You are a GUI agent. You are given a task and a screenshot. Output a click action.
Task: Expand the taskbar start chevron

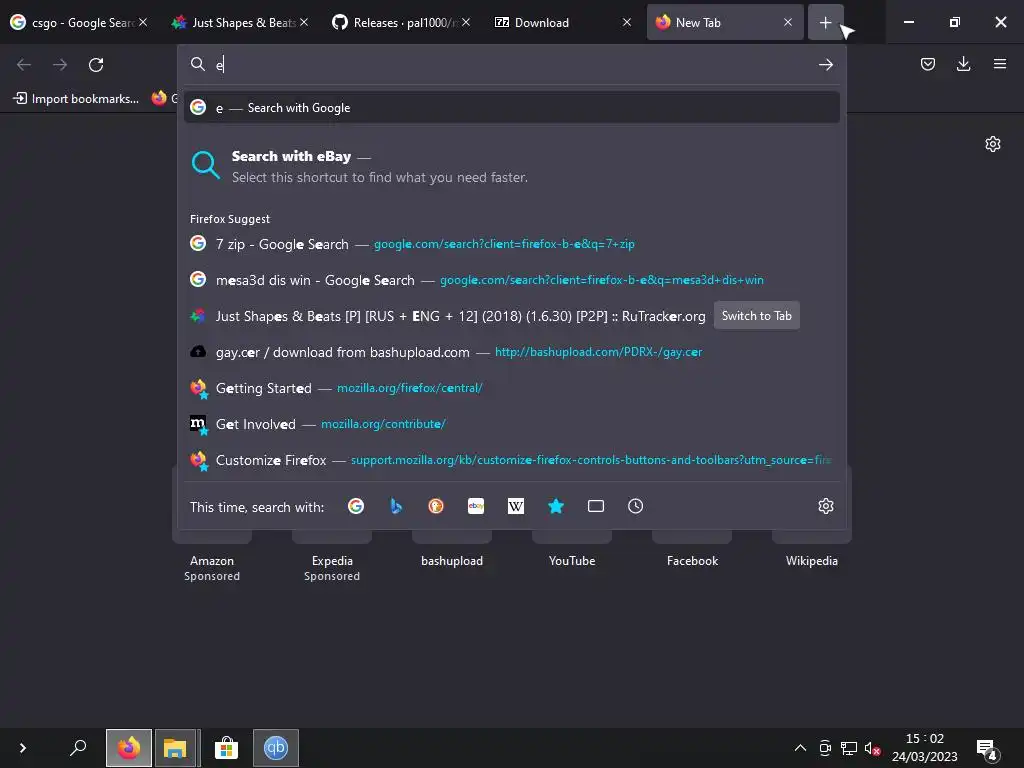[x=23, y=748]
